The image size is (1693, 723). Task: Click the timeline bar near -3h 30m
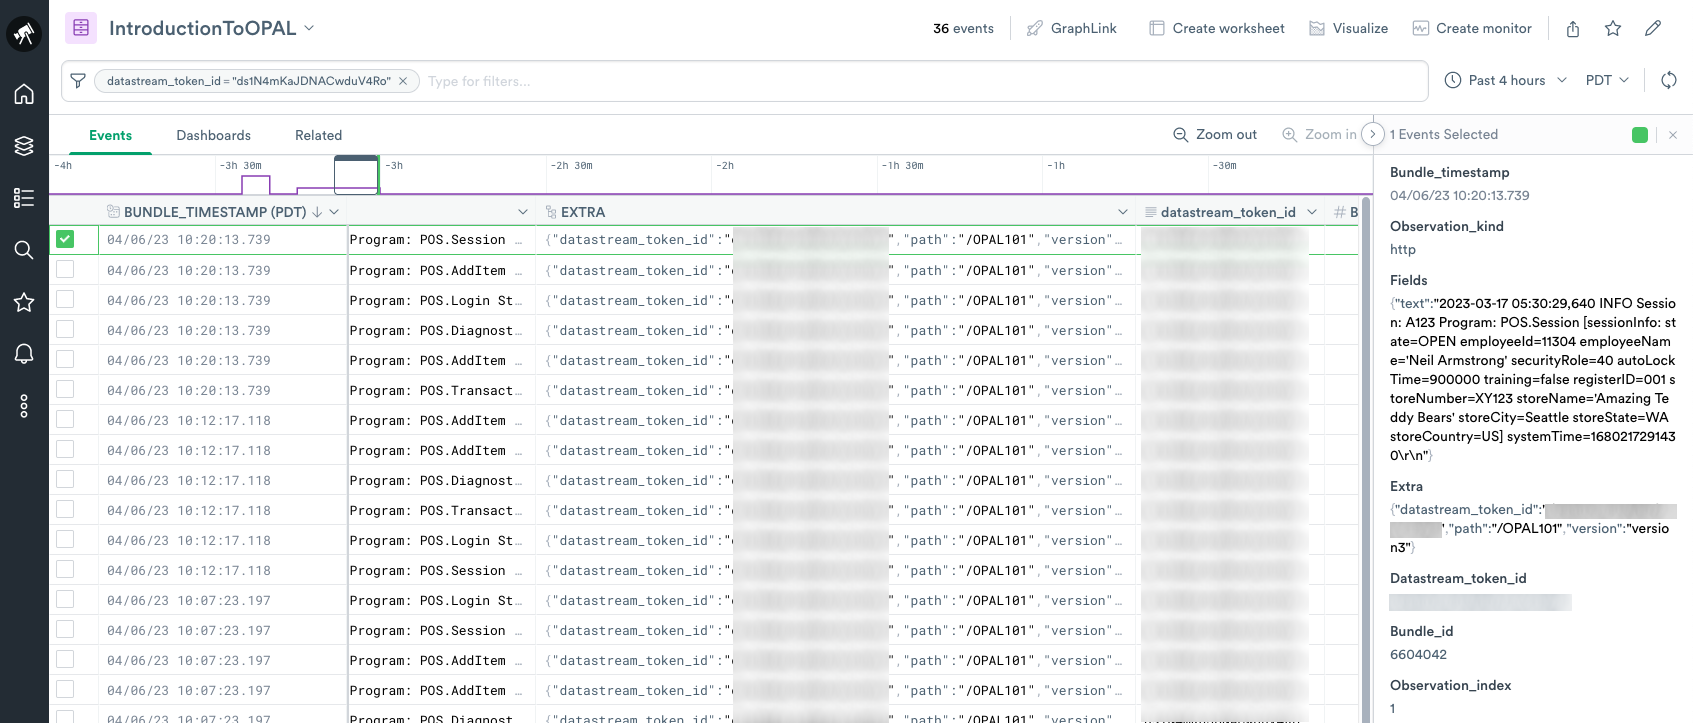(256, 184)
